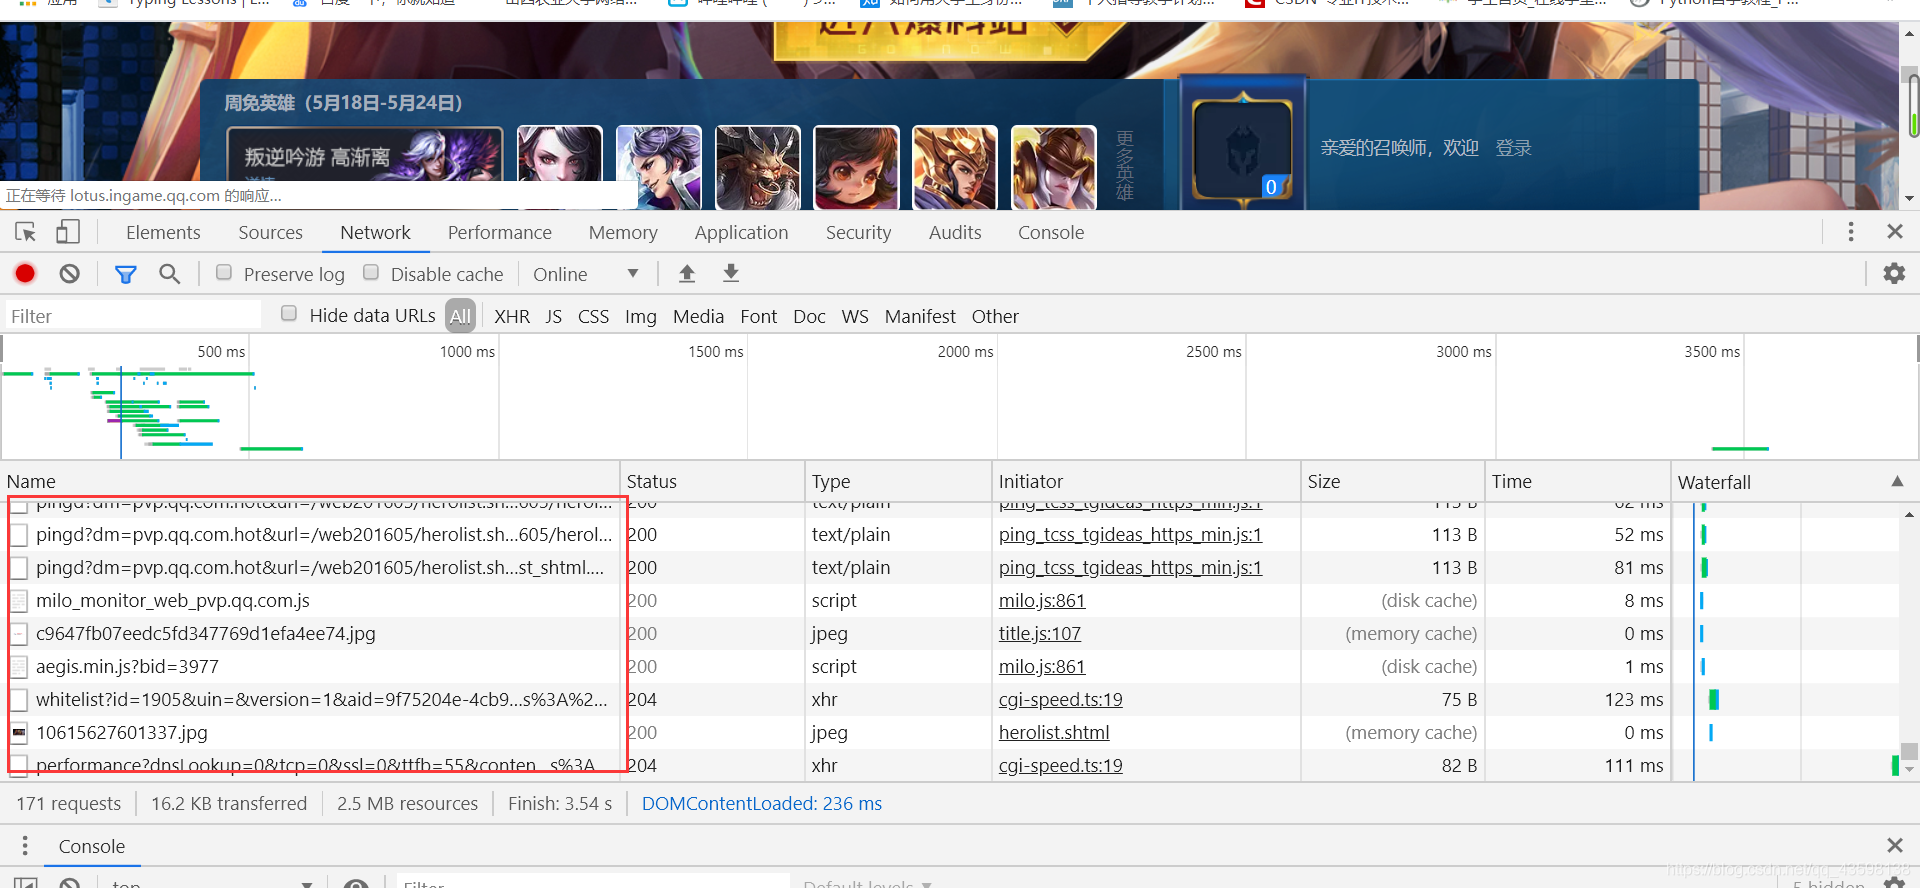
Task: Open the Online throttling dropdown
Action: pos(586,274)
